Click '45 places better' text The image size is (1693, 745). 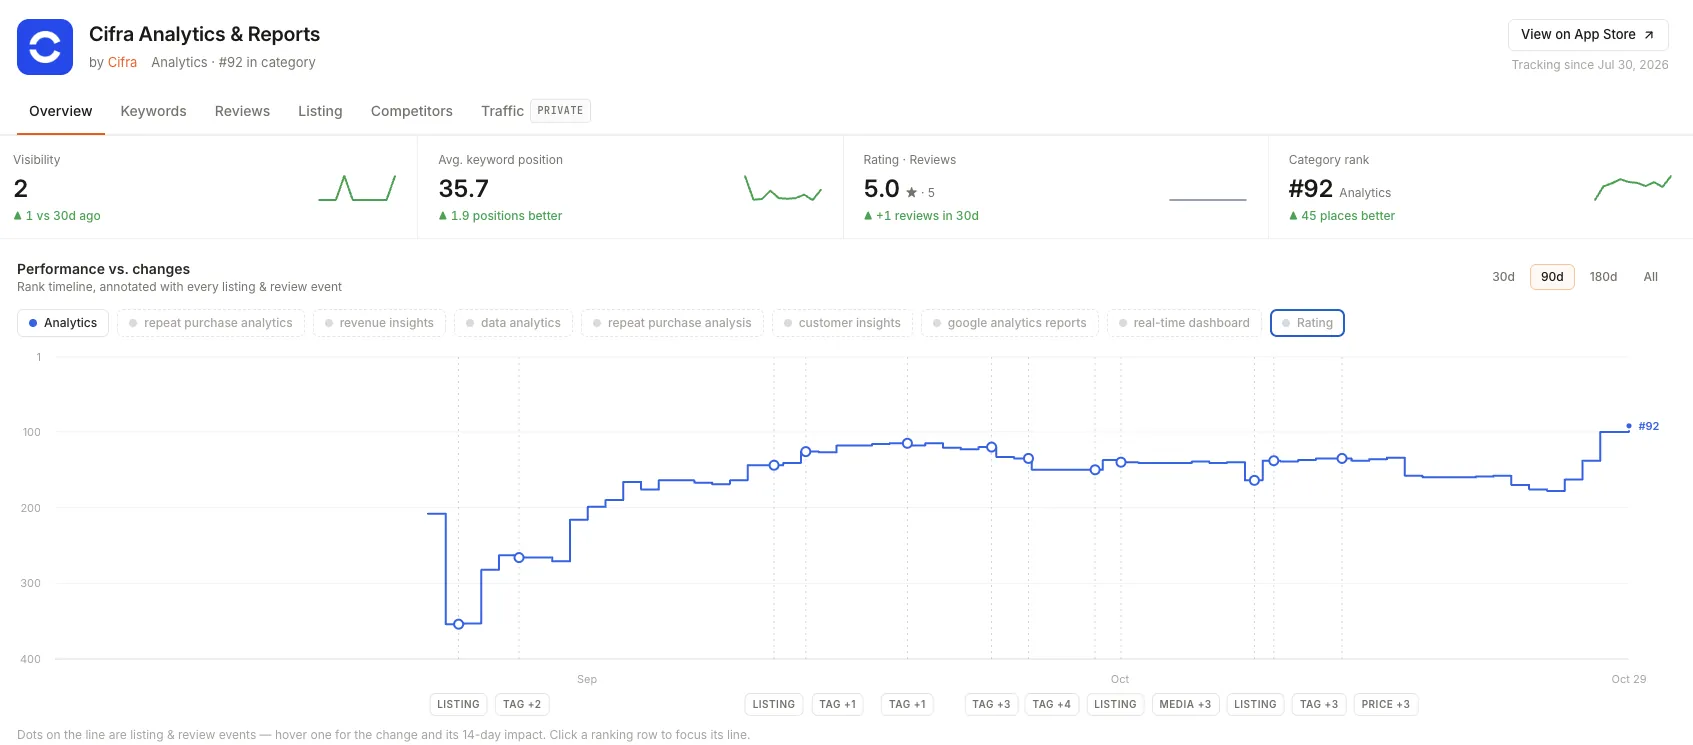tap(1347, 216)
